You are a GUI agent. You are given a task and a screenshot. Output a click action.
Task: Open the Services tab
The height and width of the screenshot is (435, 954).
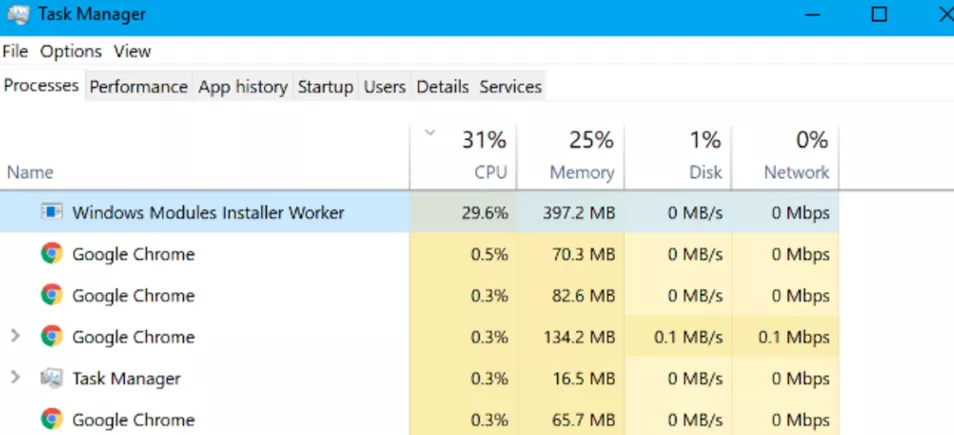coord(510,87)
